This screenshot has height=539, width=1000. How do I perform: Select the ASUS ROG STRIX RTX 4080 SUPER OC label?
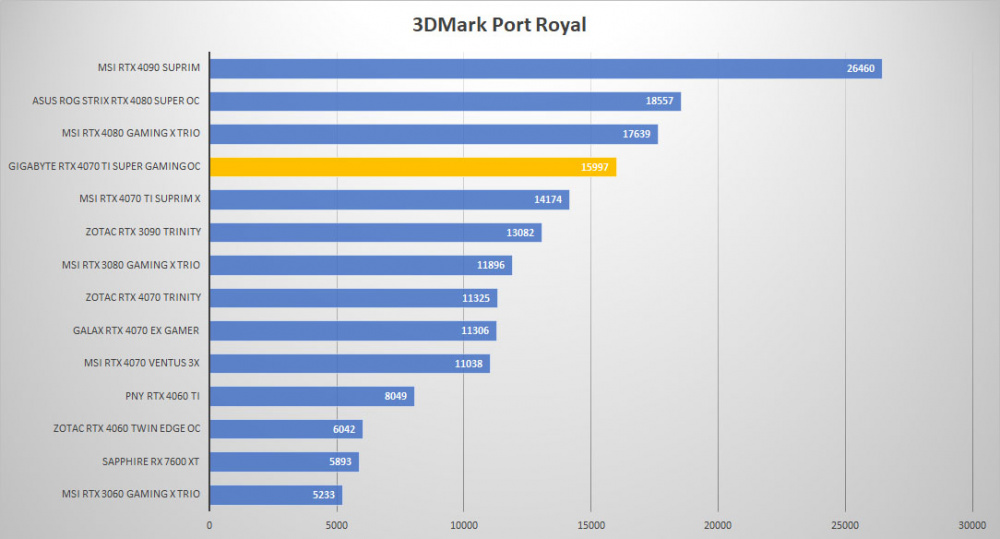[116, 101]
